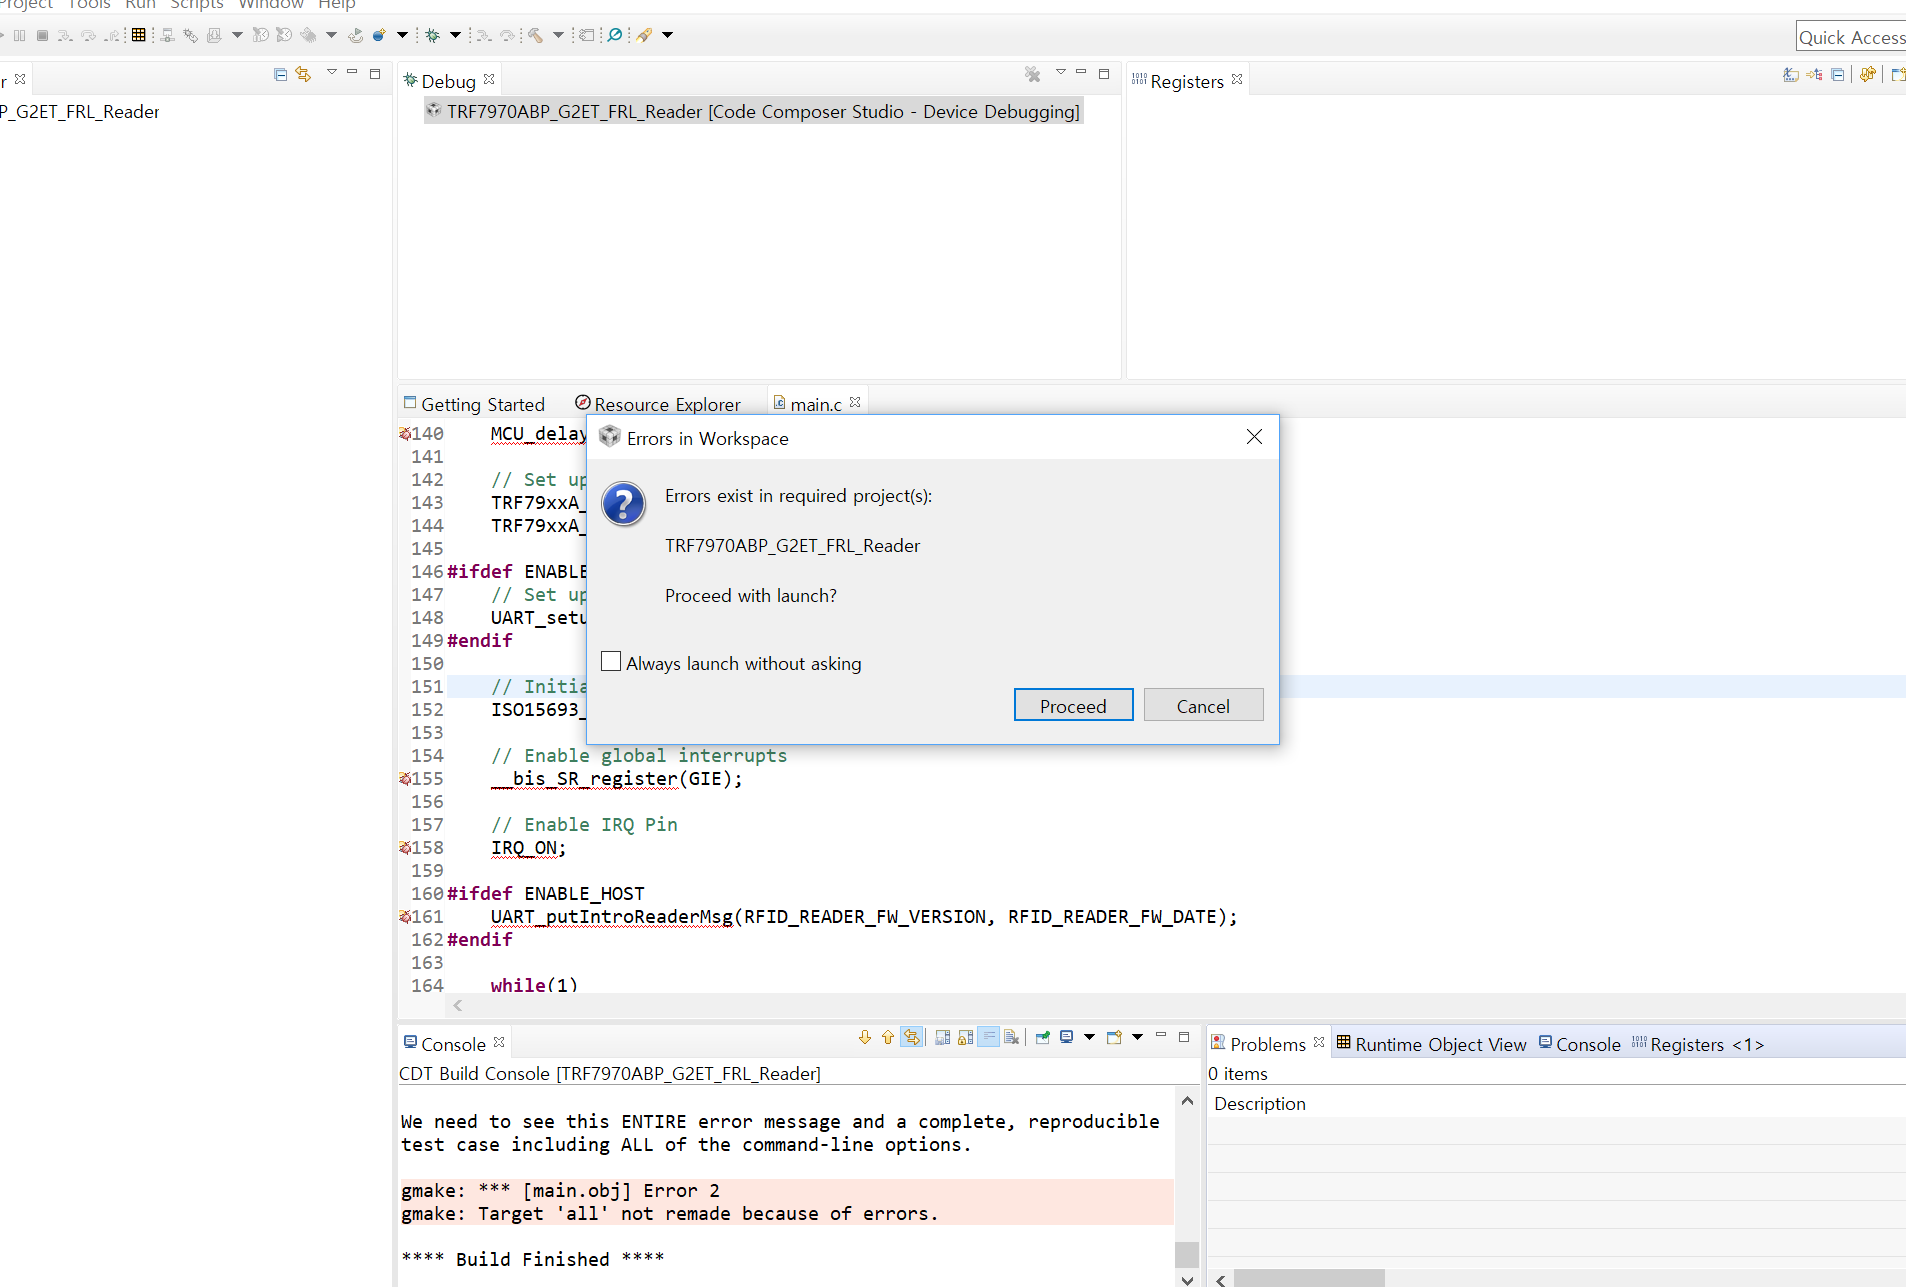This screenshot has width=1906, height=1287.
Task: Click the pen highlighter toolbar icon
Action: pyautogui.click(x=645, y=35)
